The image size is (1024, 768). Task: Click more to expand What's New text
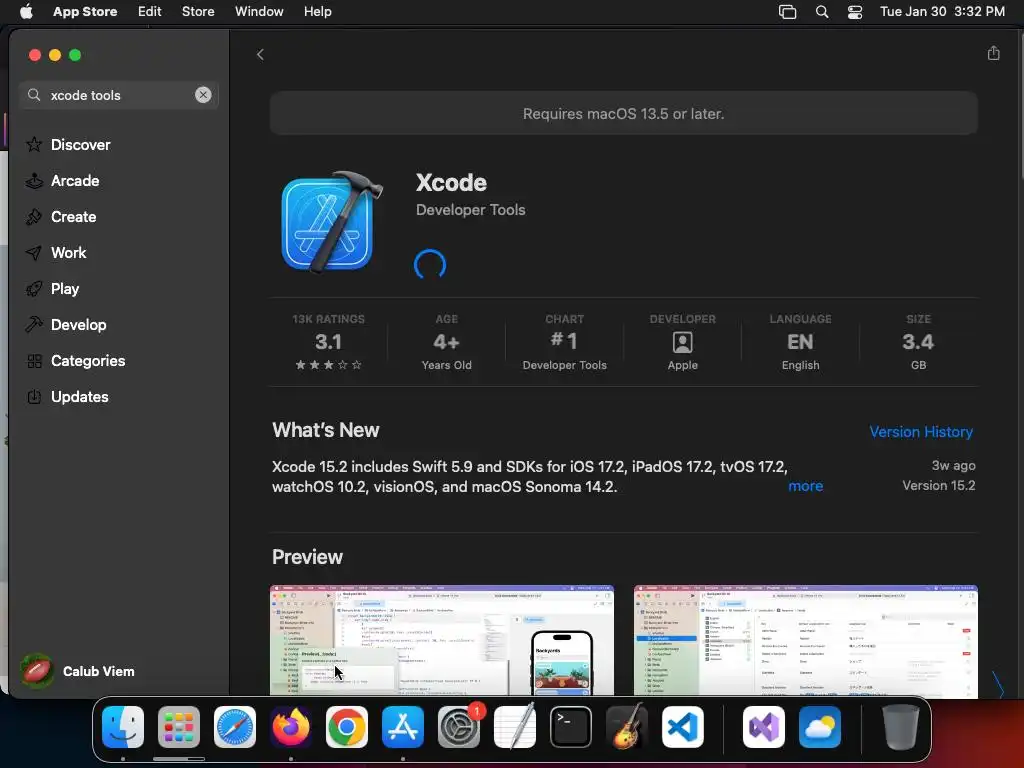[x=805, y=486]
